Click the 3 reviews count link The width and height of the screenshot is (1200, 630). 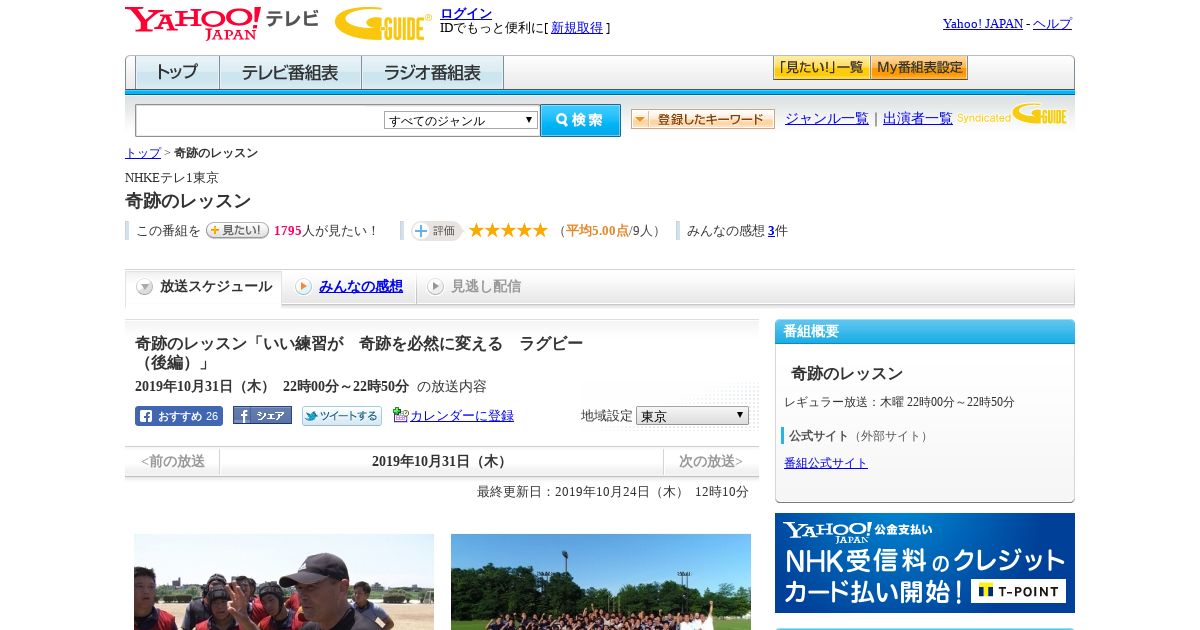click(771, 231)
